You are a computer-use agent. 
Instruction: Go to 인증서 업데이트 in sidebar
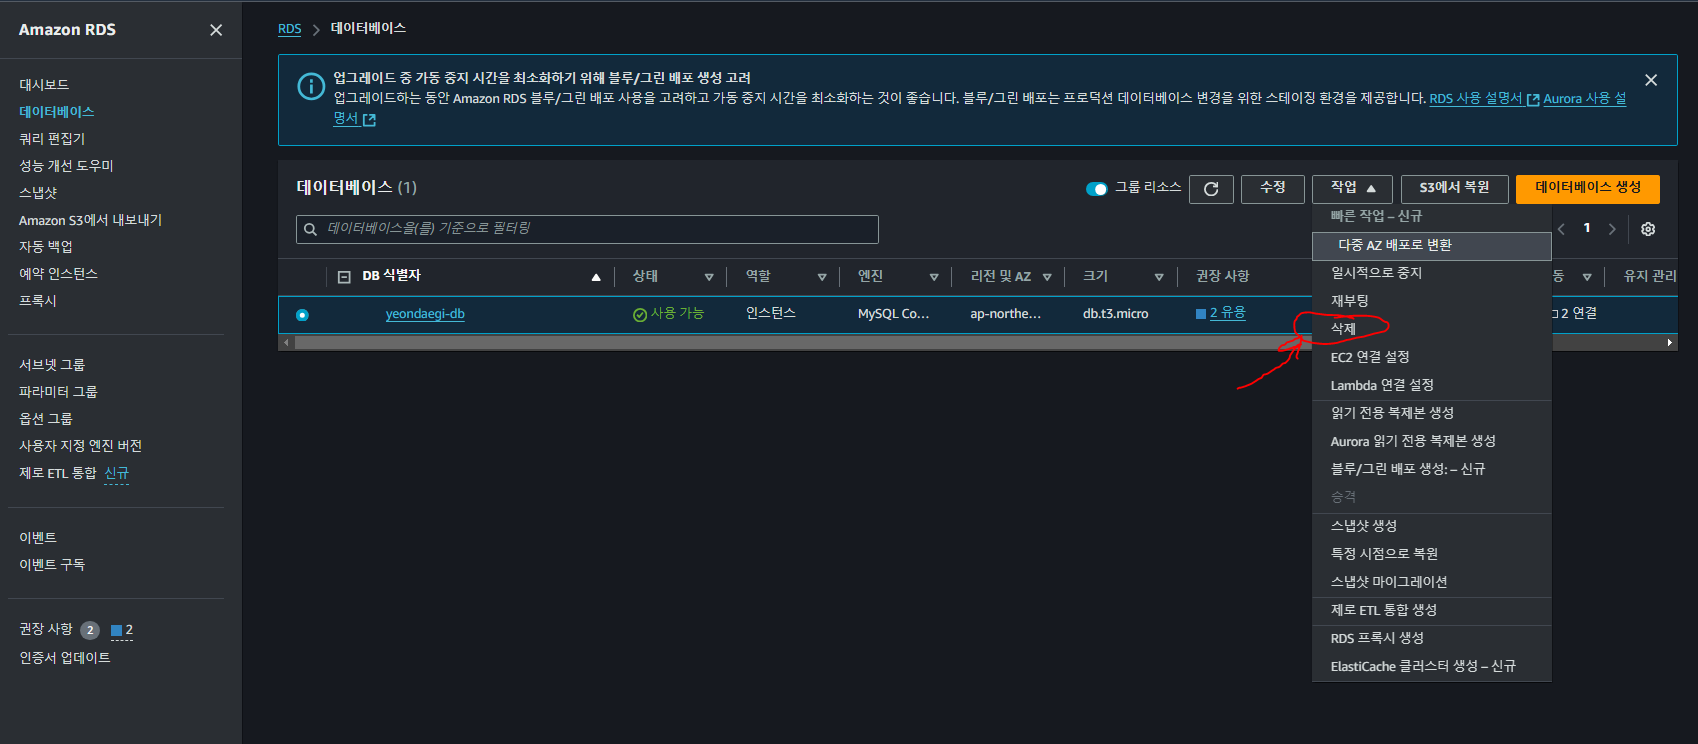click(x=65, y=658)
